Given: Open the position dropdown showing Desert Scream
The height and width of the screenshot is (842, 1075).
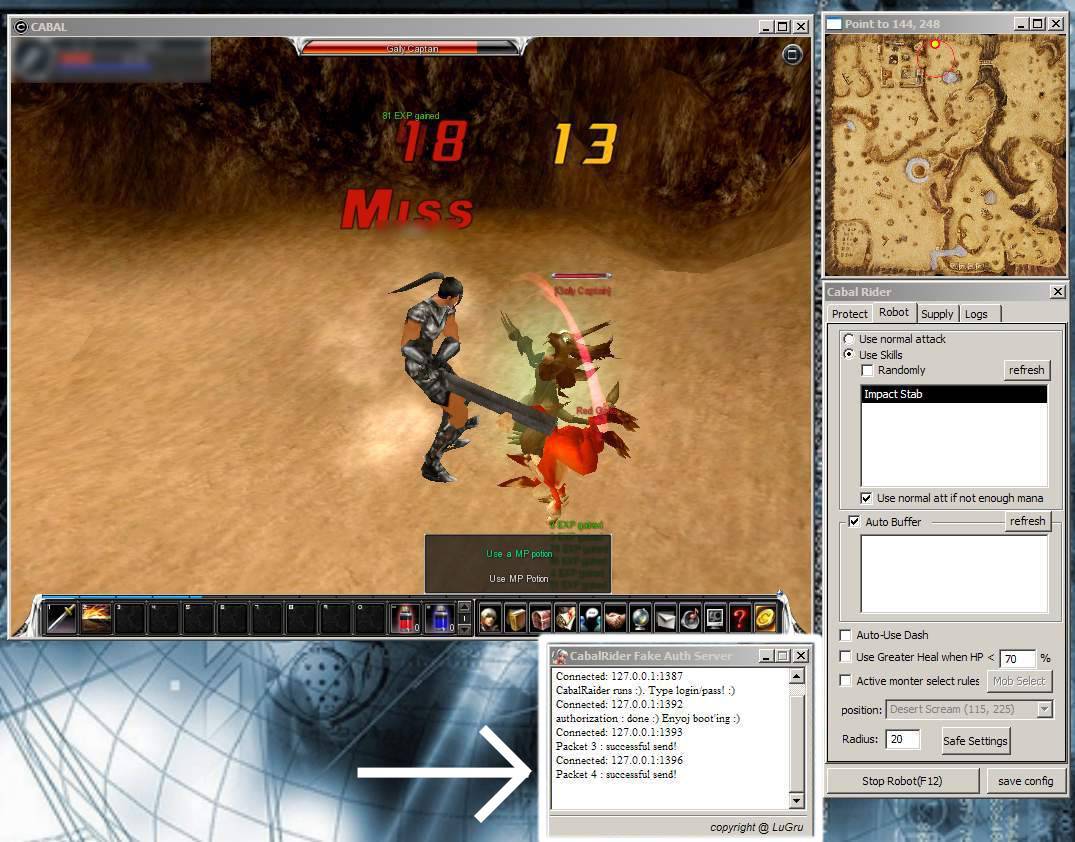Looking at the screenshot, I should click(969, 709).
